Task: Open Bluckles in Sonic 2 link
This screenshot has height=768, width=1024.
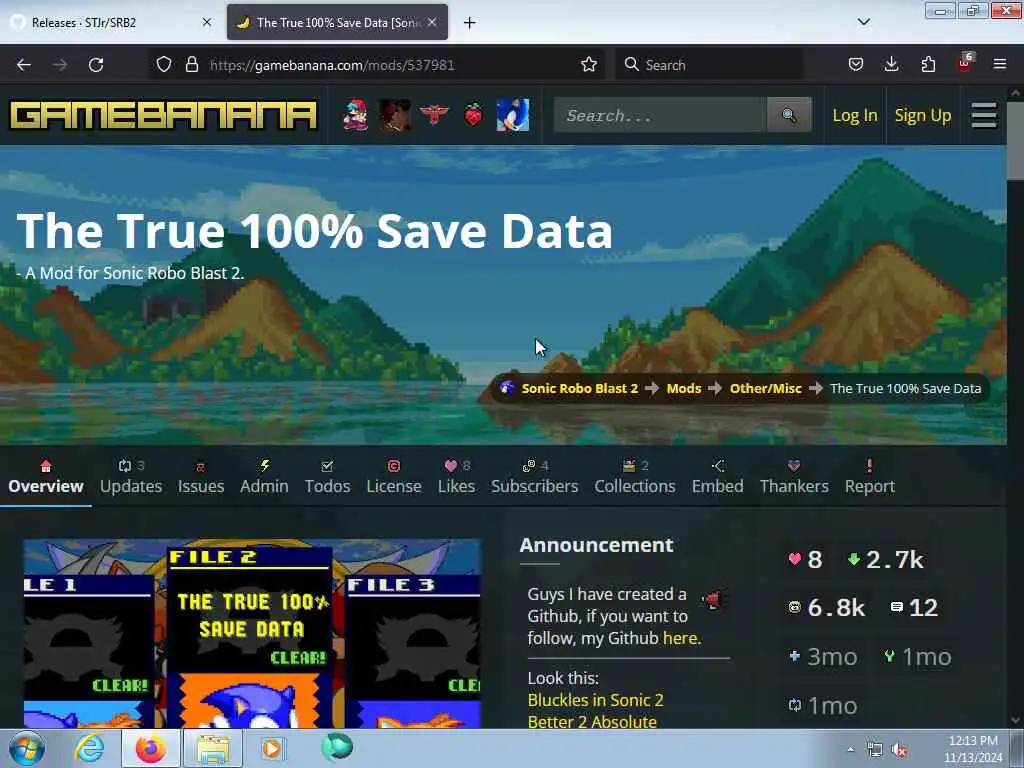Action: [x=596, y=700]
